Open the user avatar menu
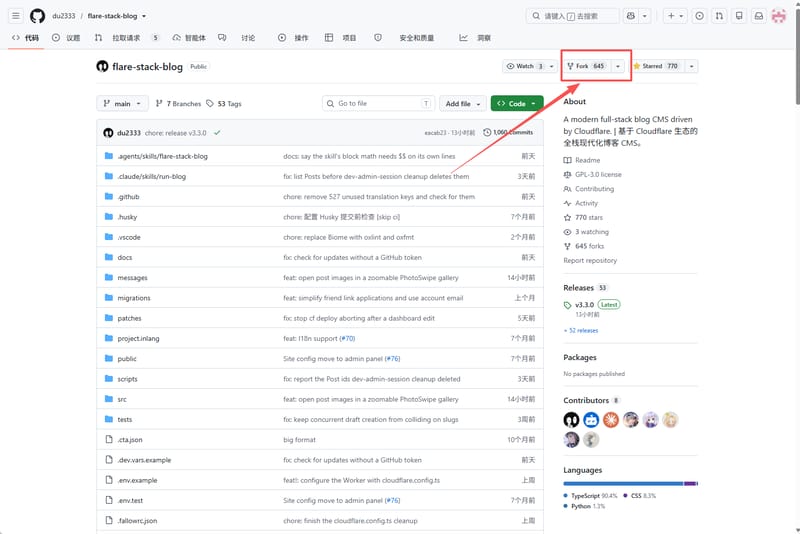 [779, 16]
